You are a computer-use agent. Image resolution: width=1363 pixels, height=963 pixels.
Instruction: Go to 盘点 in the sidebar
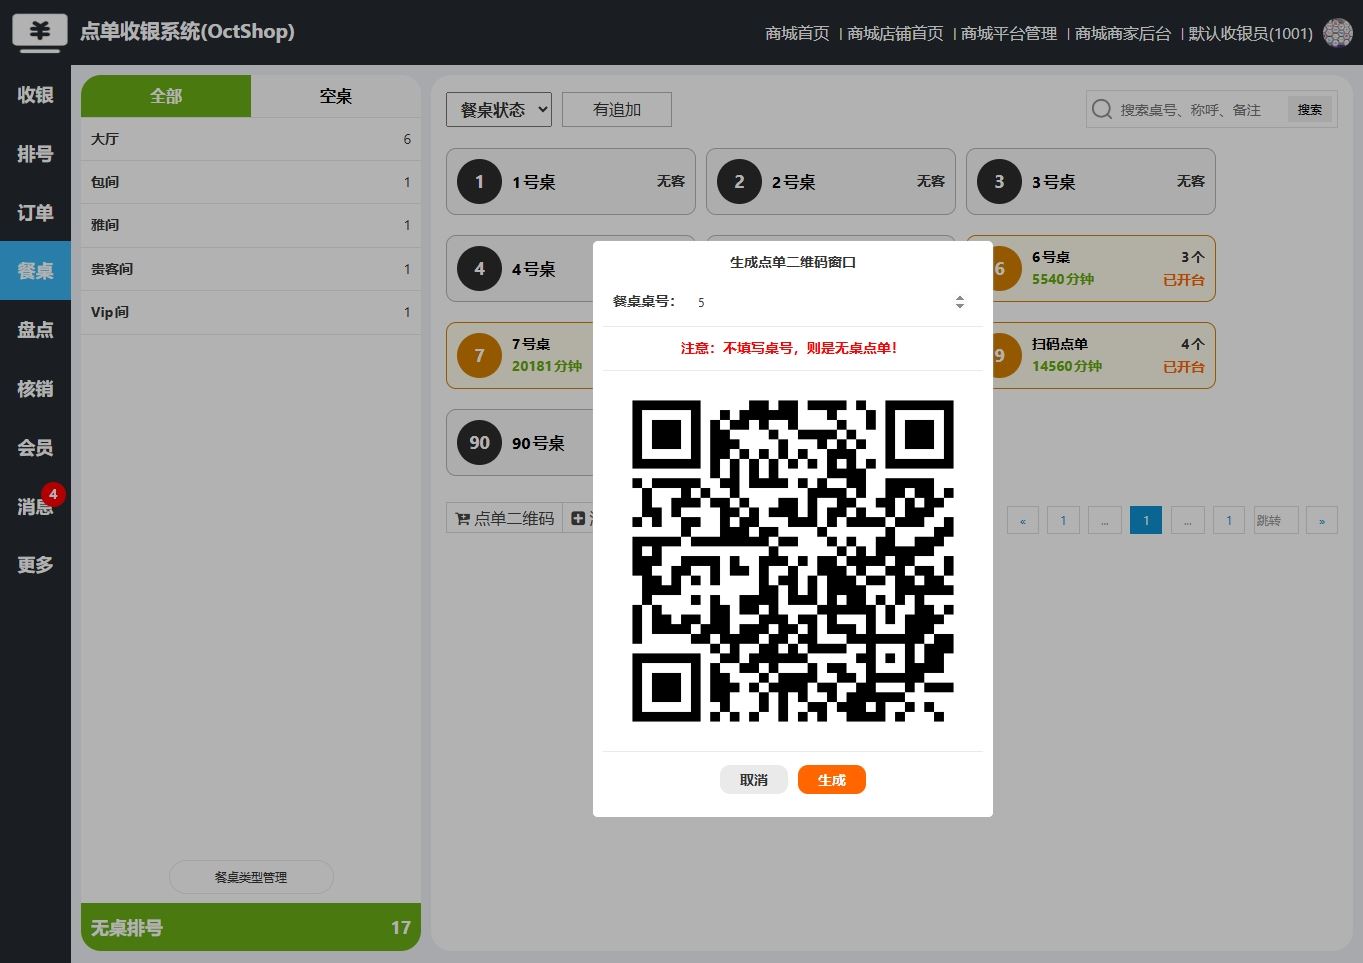[x=35, y=330]
